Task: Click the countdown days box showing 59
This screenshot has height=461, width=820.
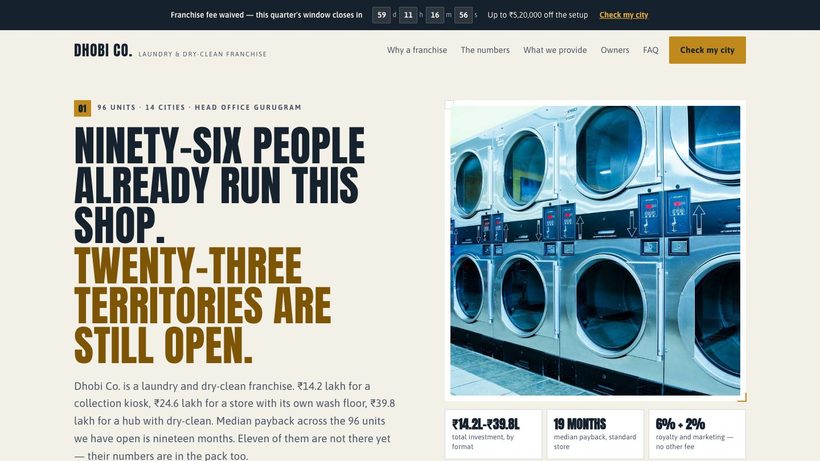Action: [382, 15]
